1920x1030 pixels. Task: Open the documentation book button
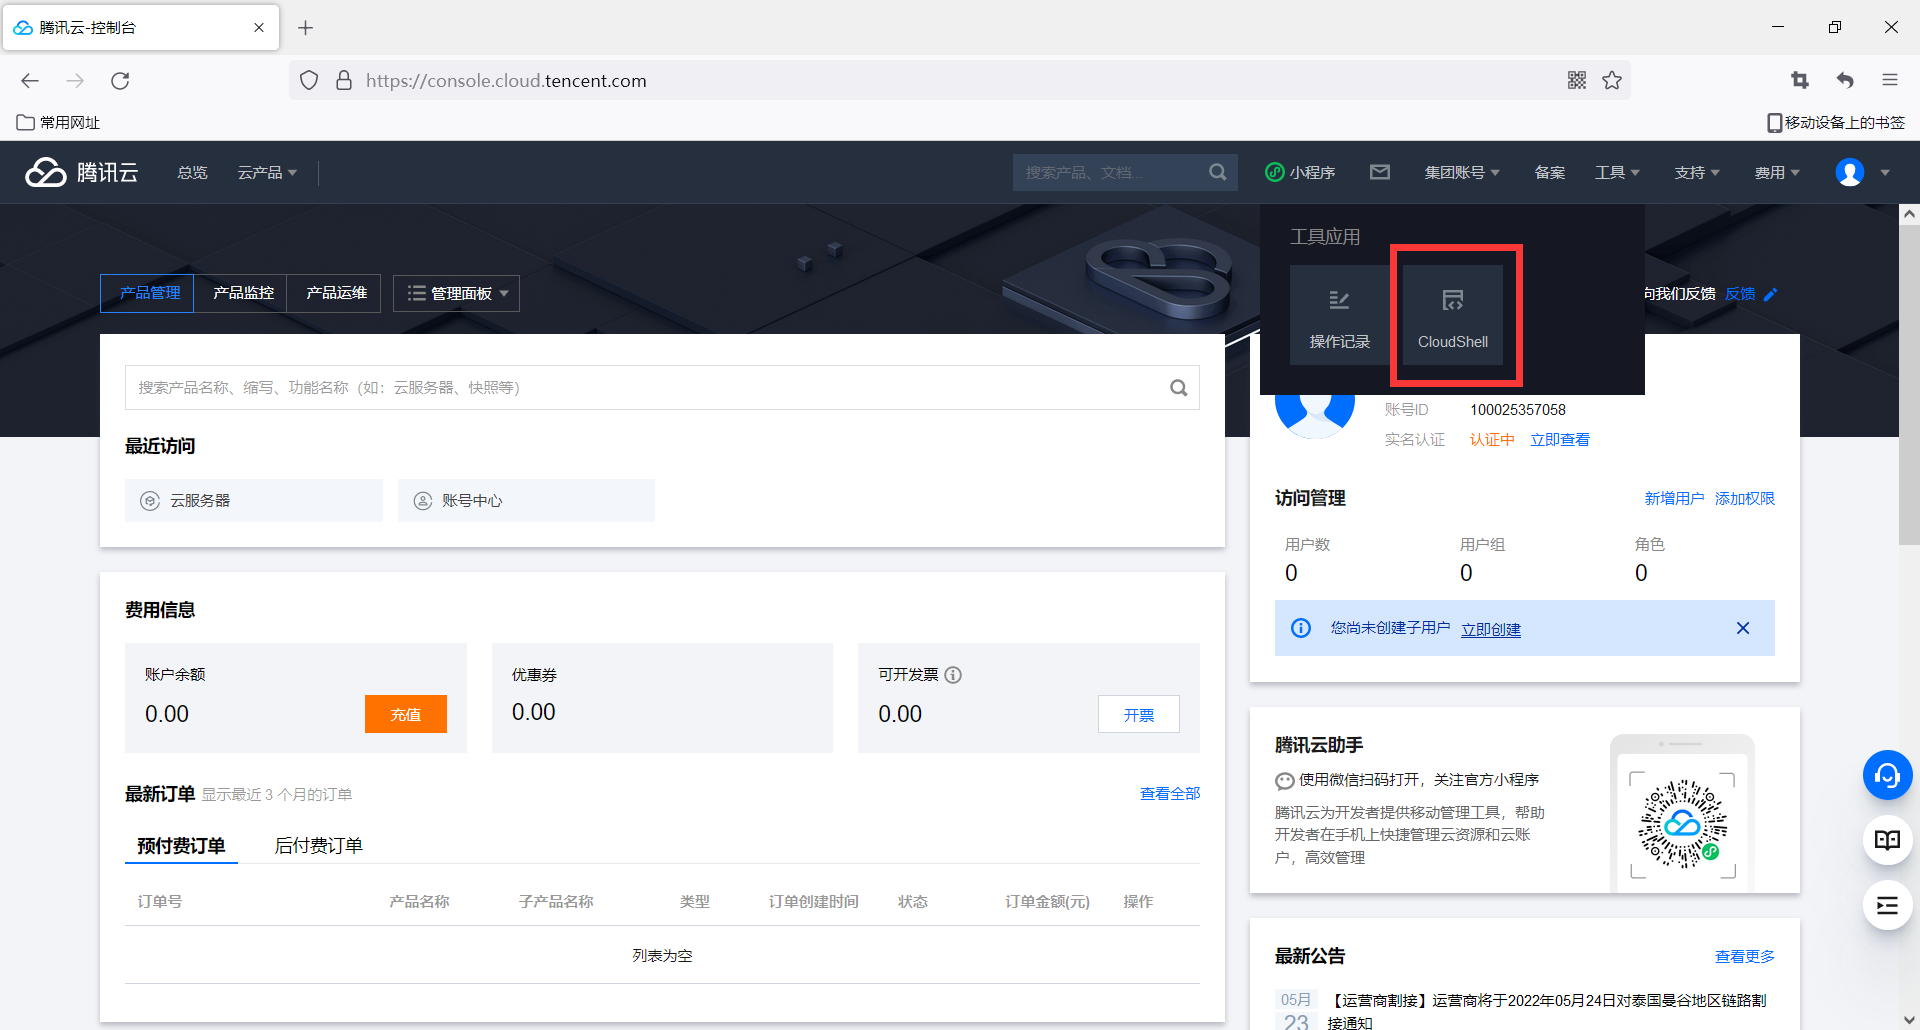tap(1887, 840)
